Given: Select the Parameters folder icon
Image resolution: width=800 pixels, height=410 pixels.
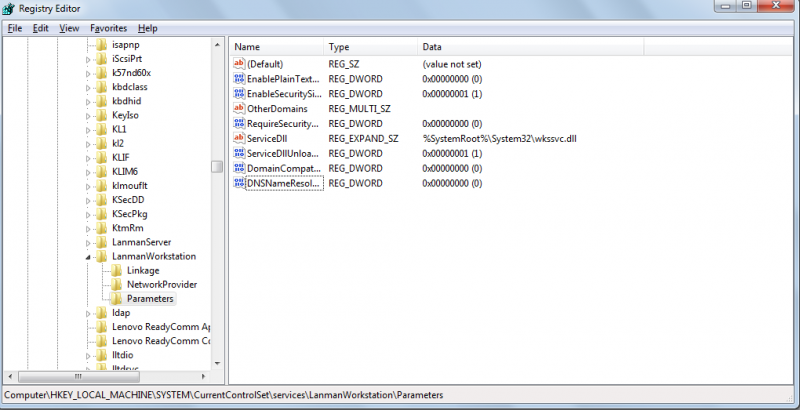Looking at the screenshot, I should [117, 298].
